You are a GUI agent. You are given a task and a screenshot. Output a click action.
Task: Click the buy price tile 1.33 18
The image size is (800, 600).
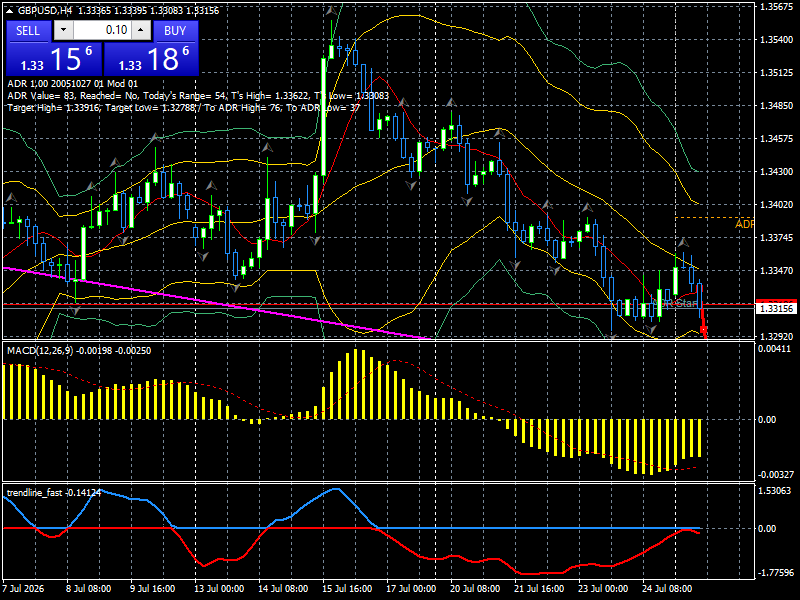[x=151, y=59]
